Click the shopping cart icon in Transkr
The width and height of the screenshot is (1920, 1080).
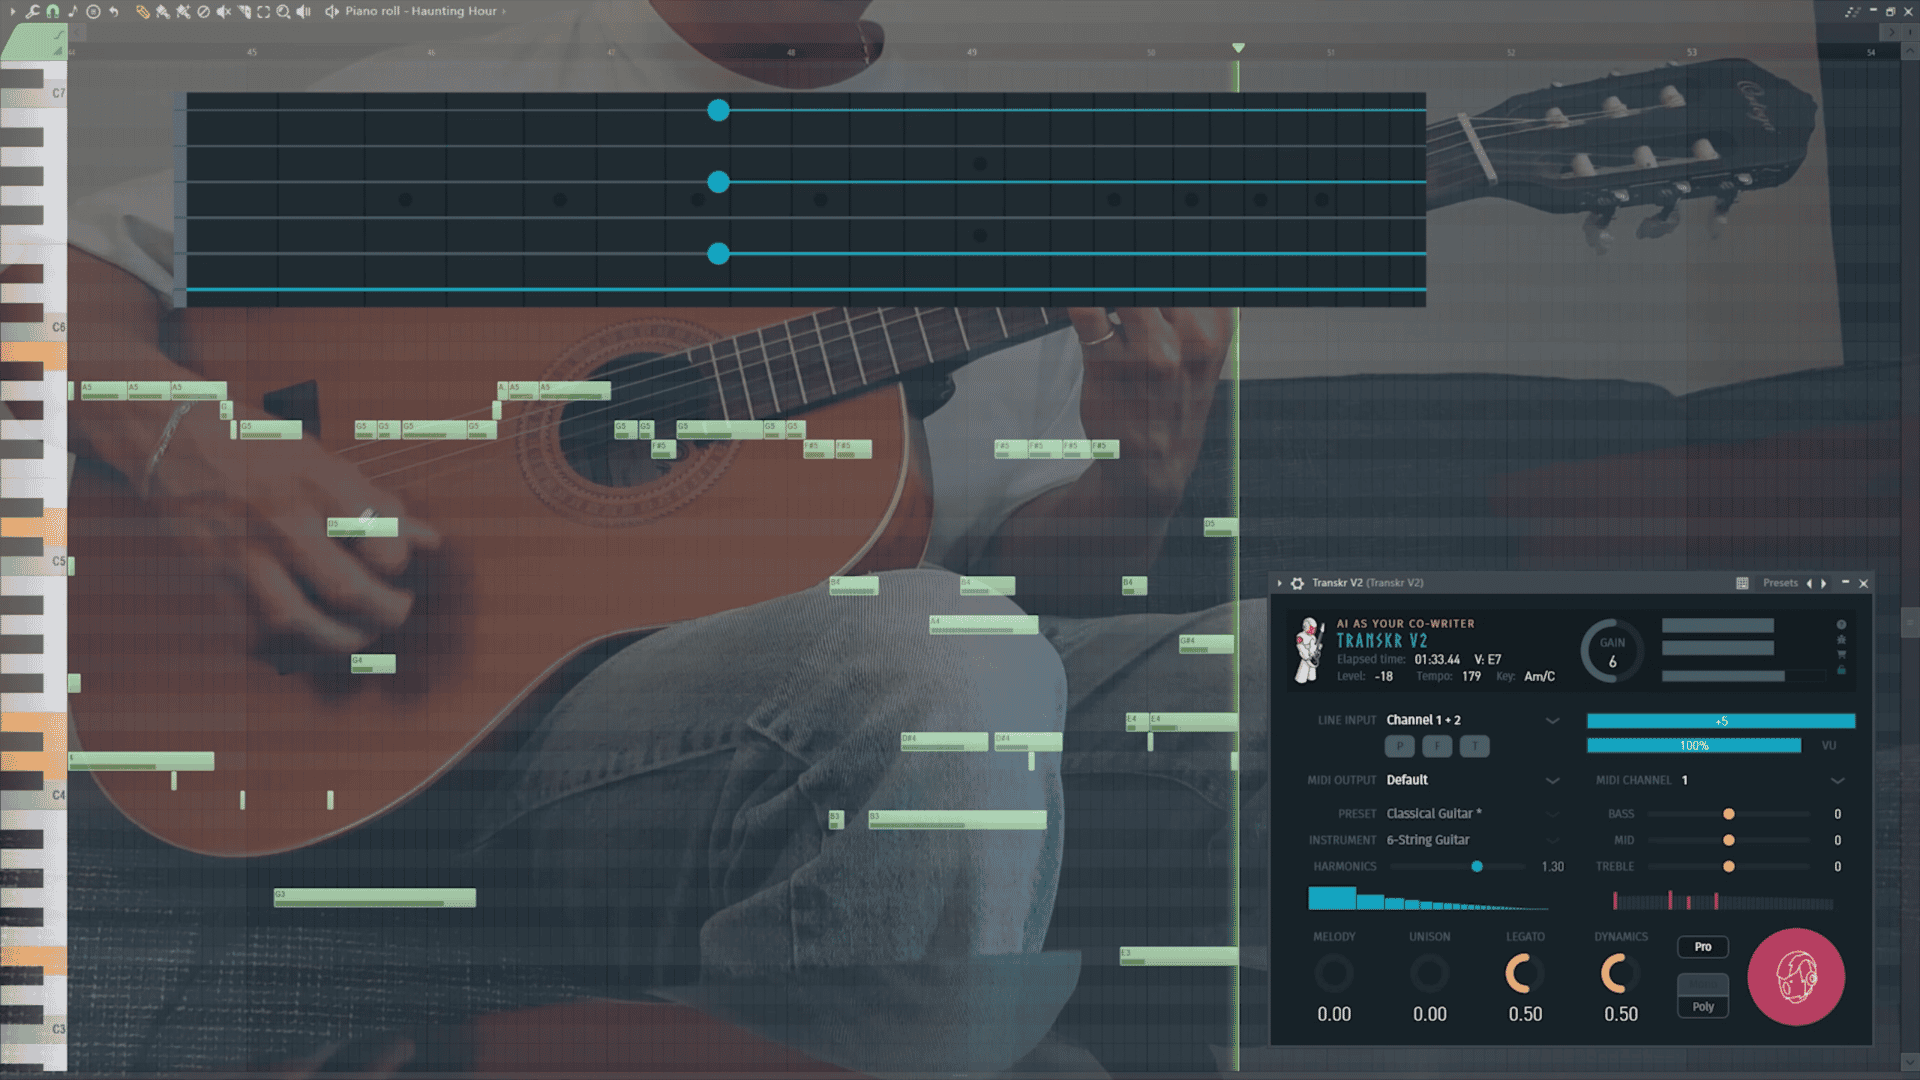1841,655
